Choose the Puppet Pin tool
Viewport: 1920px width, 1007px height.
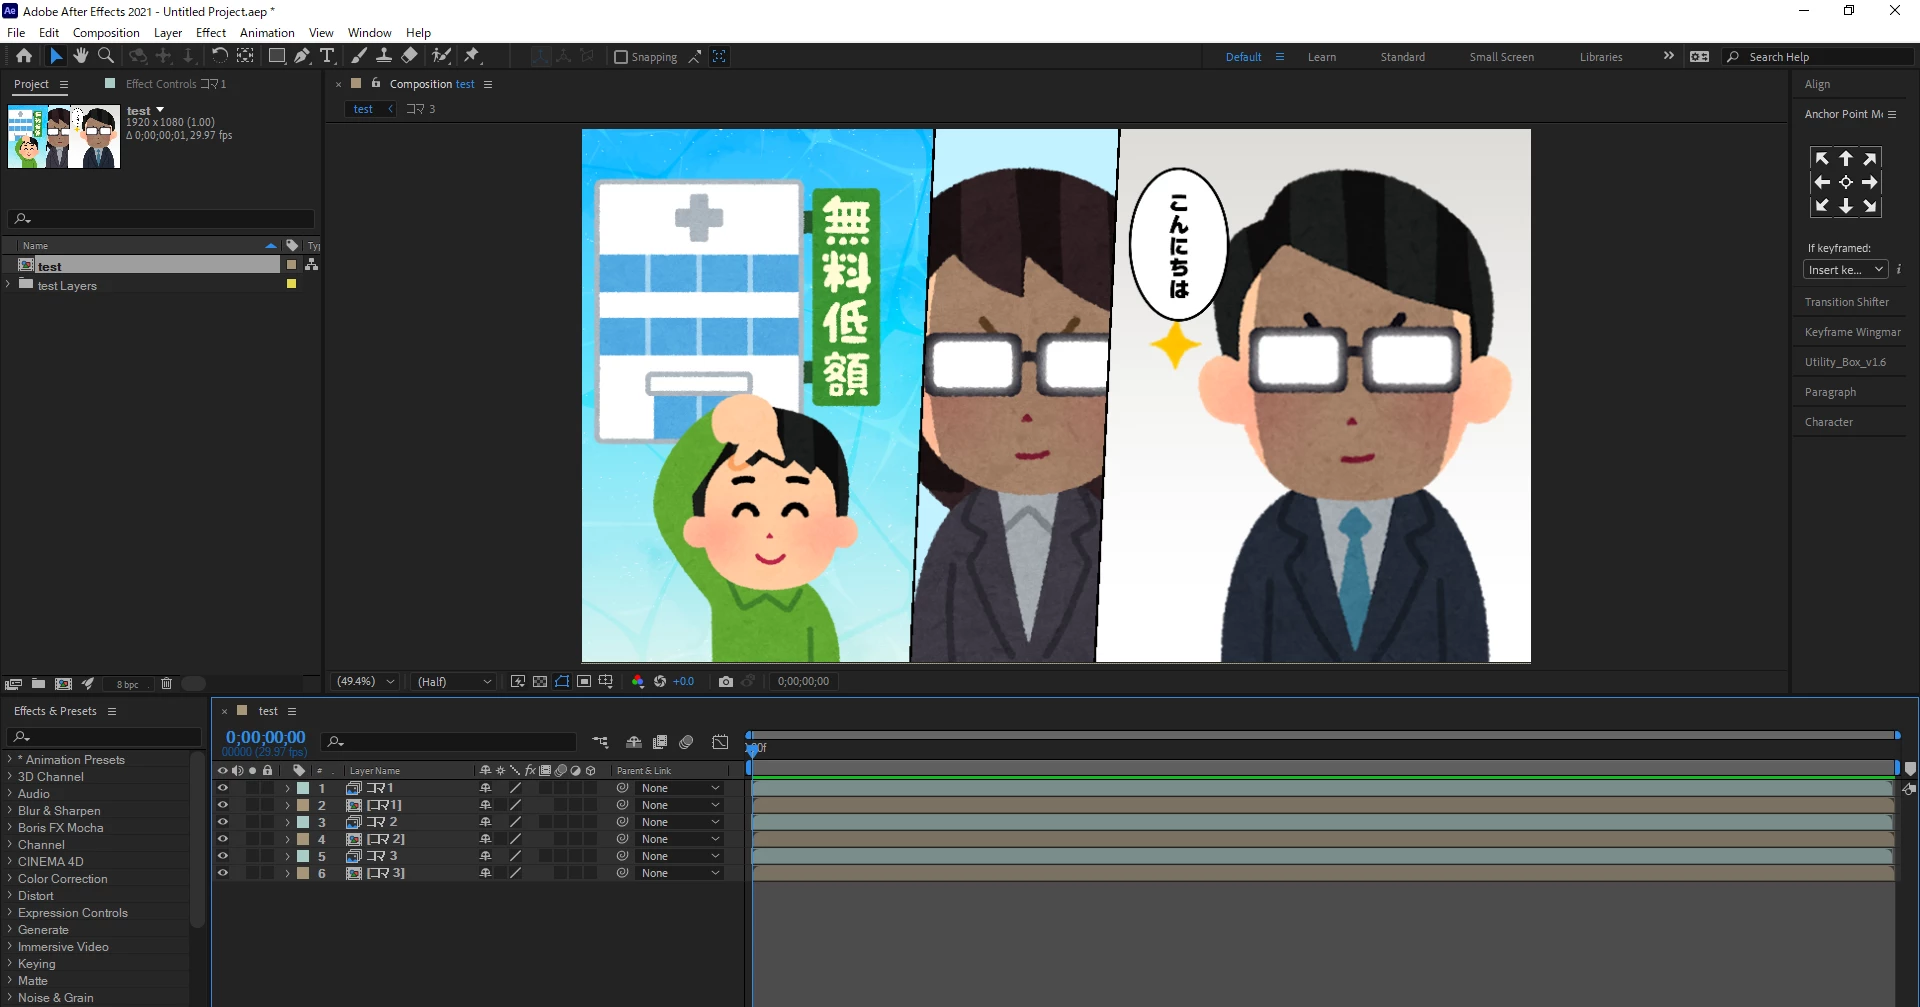(x=472, y=56)
